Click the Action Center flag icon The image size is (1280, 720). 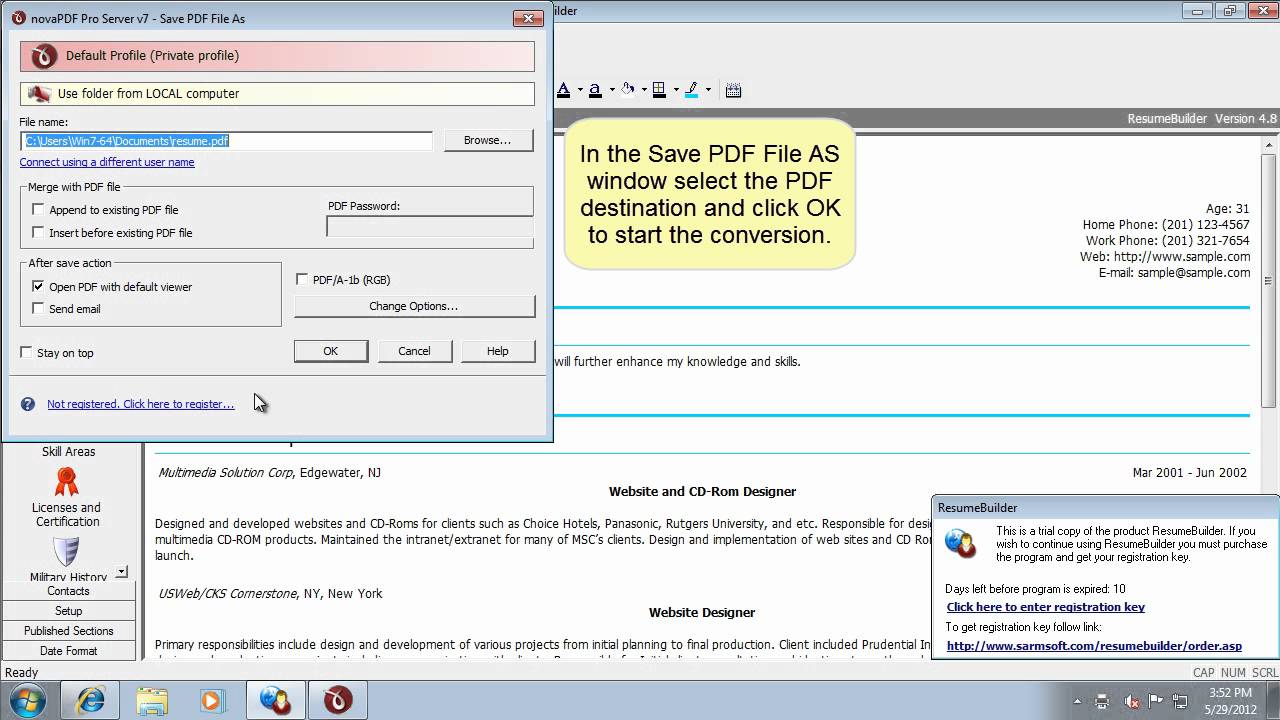[x=1156, y=701]
